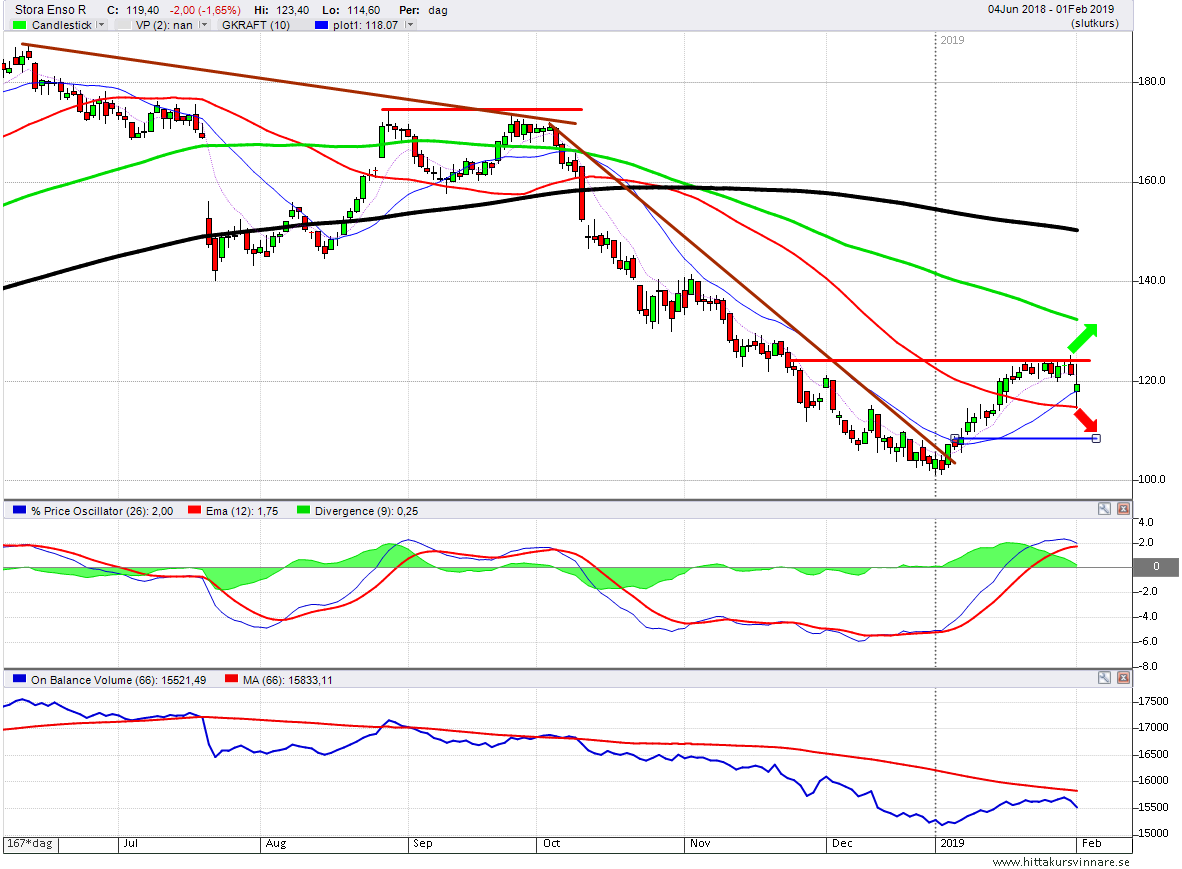Click the Dec marker on time axis

[x=842, y=843]
